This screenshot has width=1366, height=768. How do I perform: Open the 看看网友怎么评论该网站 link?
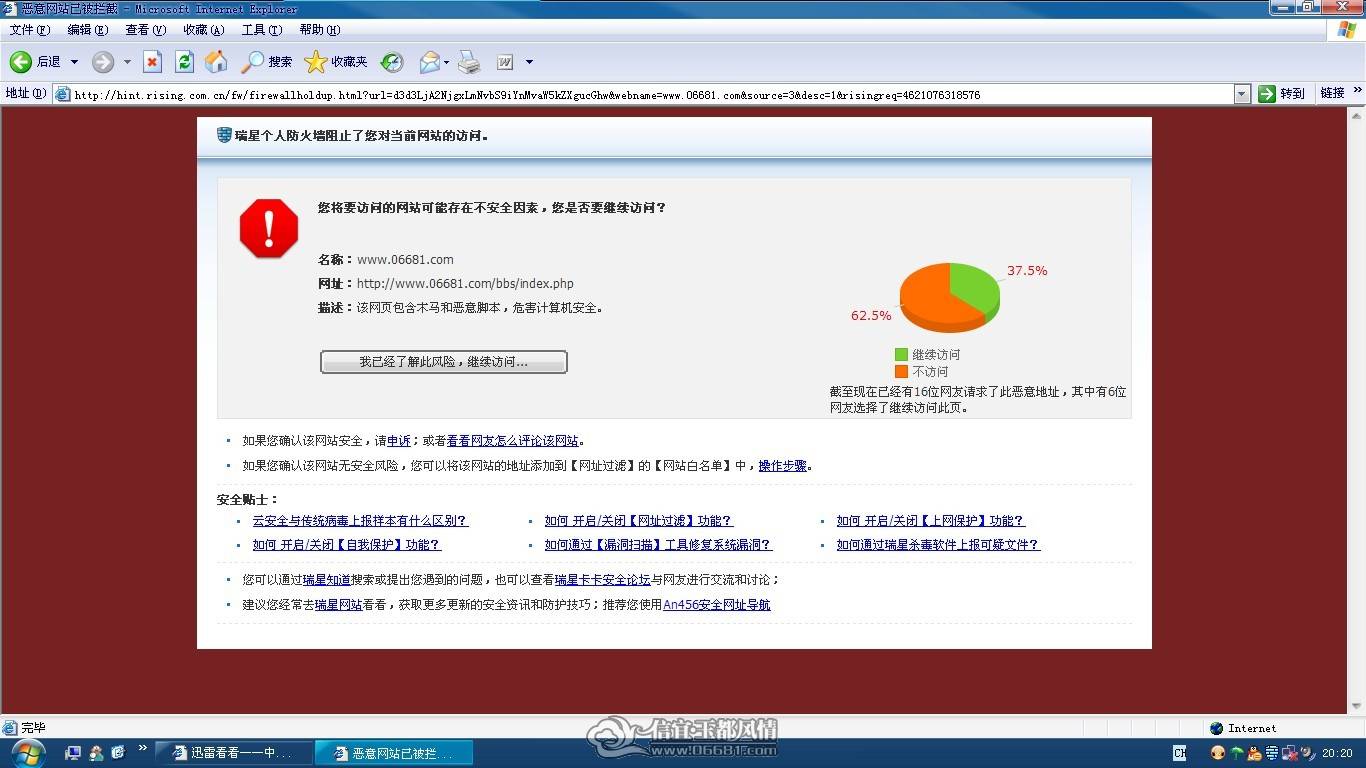tap(513, 441)
